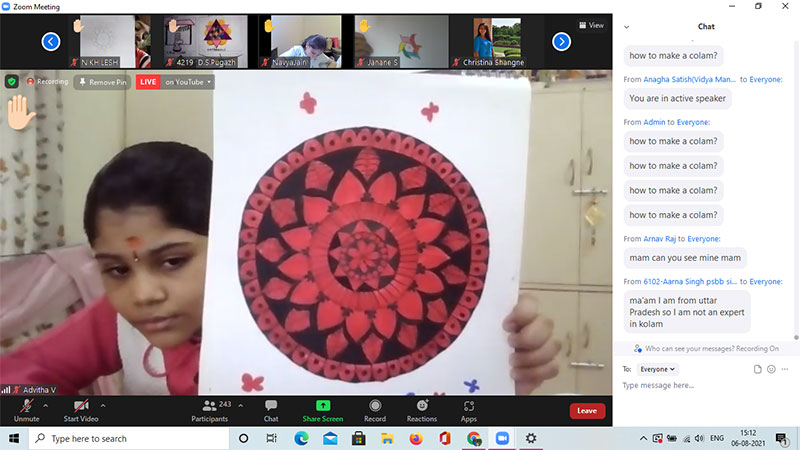Click the green encryption shield icon
This screenshot has height=450, width=800.
[x=12, y=82]
